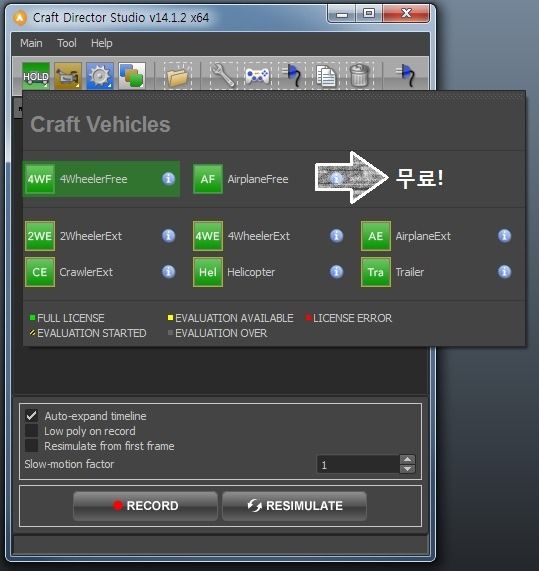This screenshot has height=571, width=539.
Task: Open the Tool menu
Action: click(67, 43)
